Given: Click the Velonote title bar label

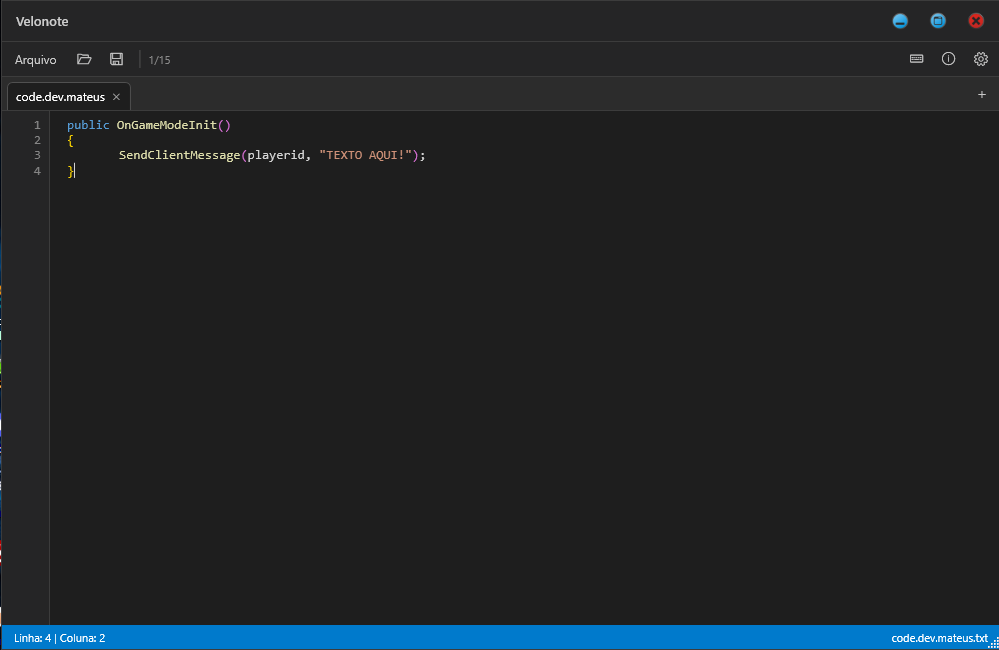Looking at the screenshot, I should (42, 20).
